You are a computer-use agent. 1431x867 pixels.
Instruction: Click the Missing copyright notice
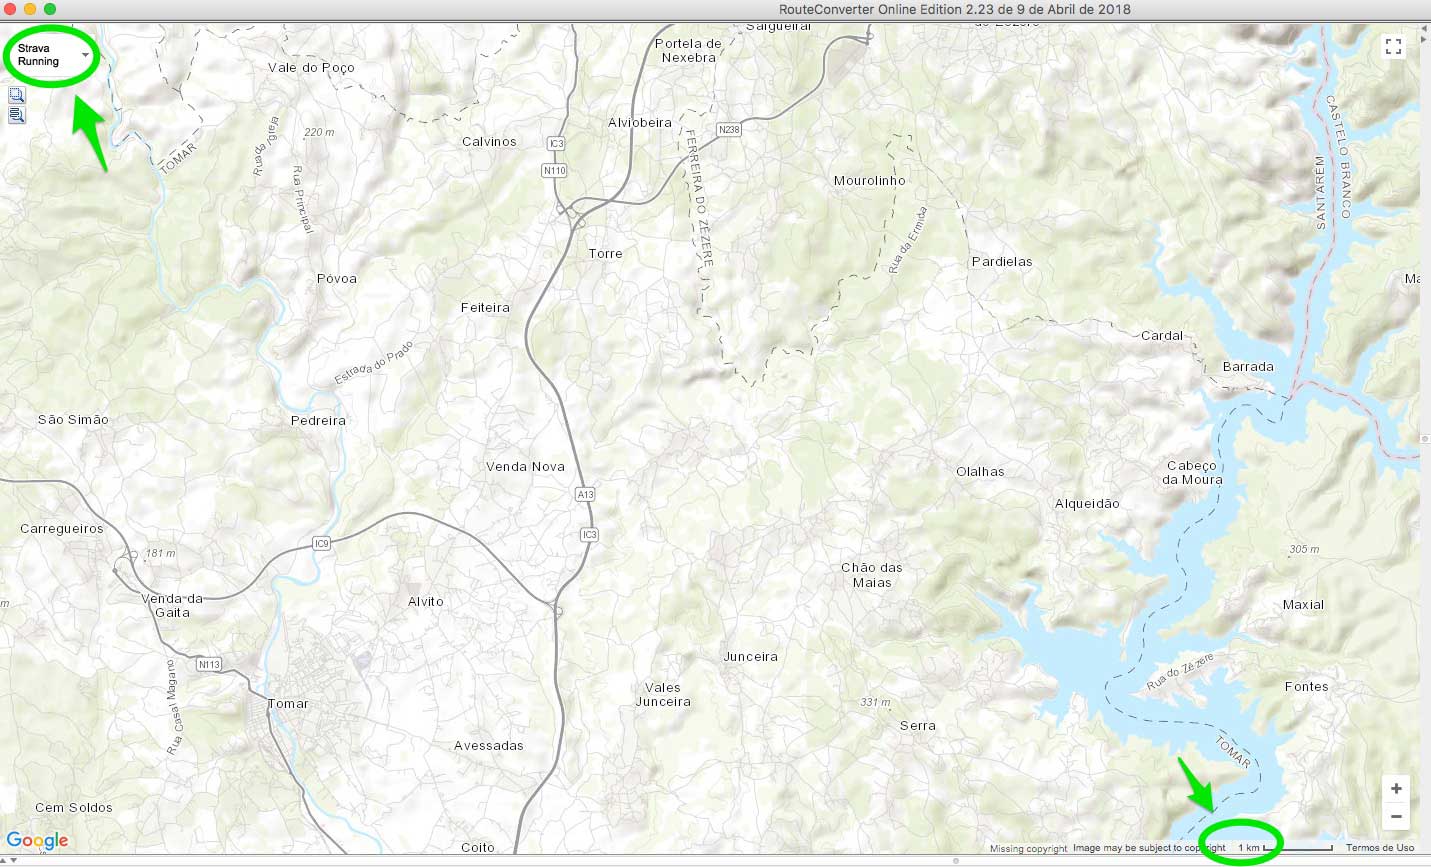pyautogui.click(x=1028, y=849)
